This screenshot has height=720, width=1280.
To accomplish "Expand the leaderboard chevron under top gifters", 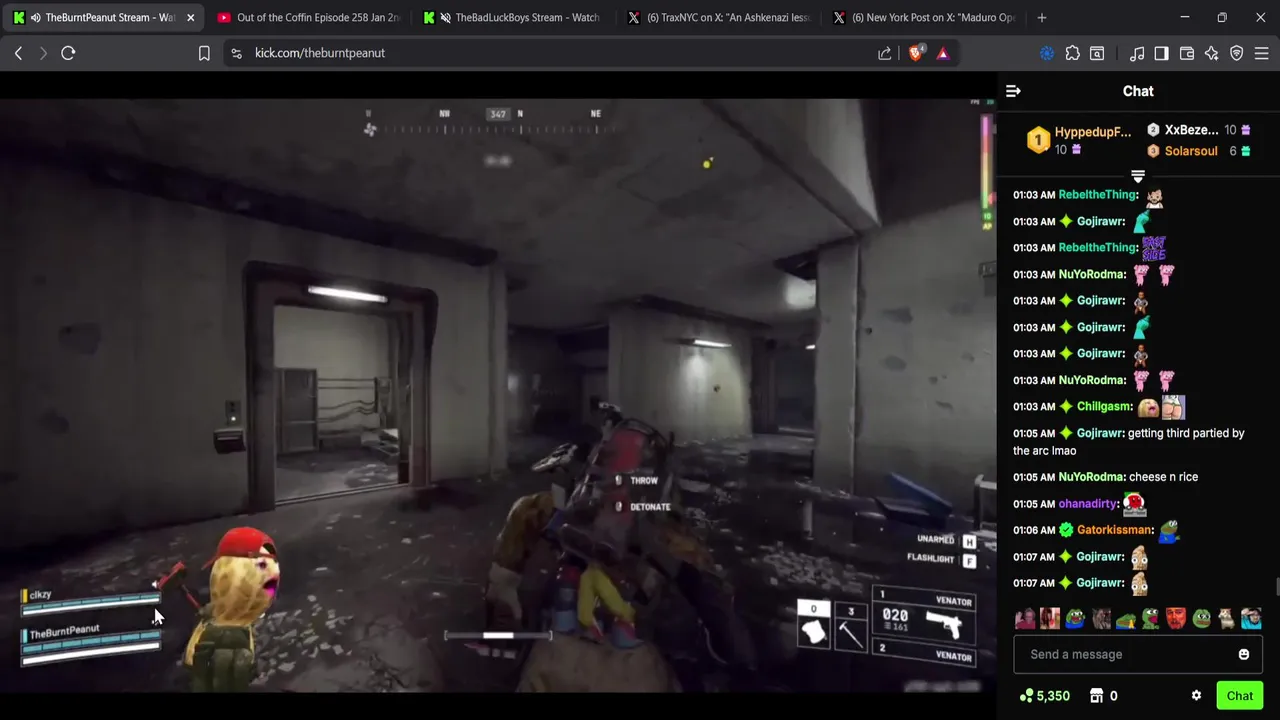I will [x=1138, y=177].
